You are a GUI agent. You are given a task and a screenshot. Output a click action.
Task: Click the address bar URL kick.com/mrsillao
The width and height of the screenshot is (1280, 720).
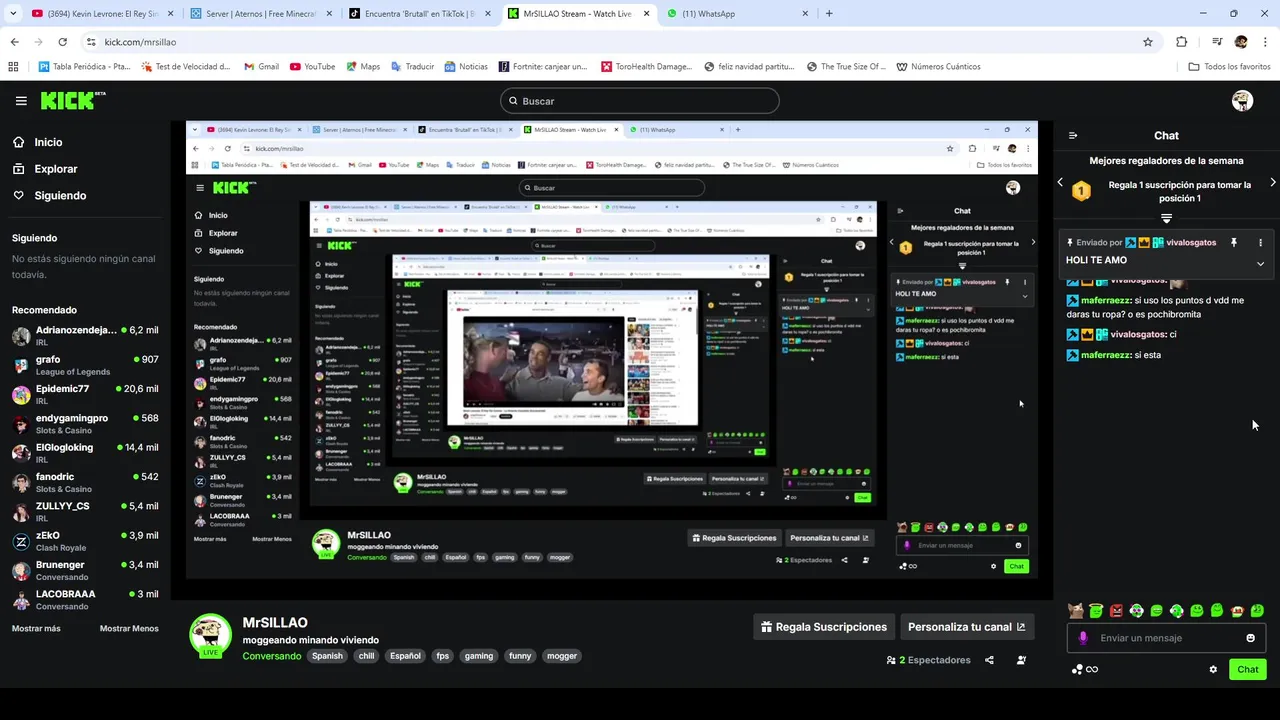click(140, 42)
